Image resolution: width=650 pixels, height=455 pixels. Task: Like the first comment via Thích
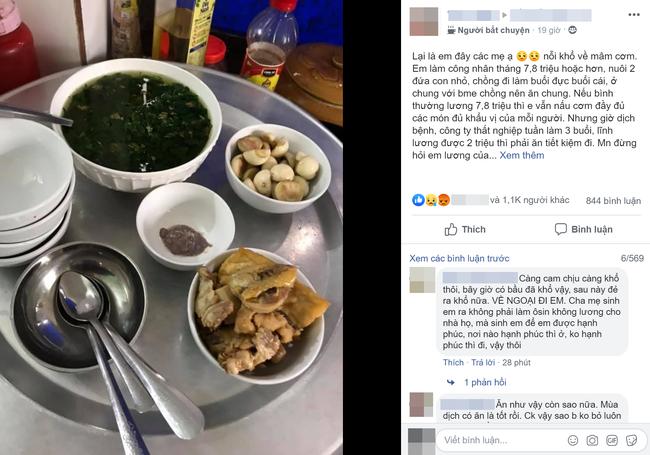click(453, 363)
